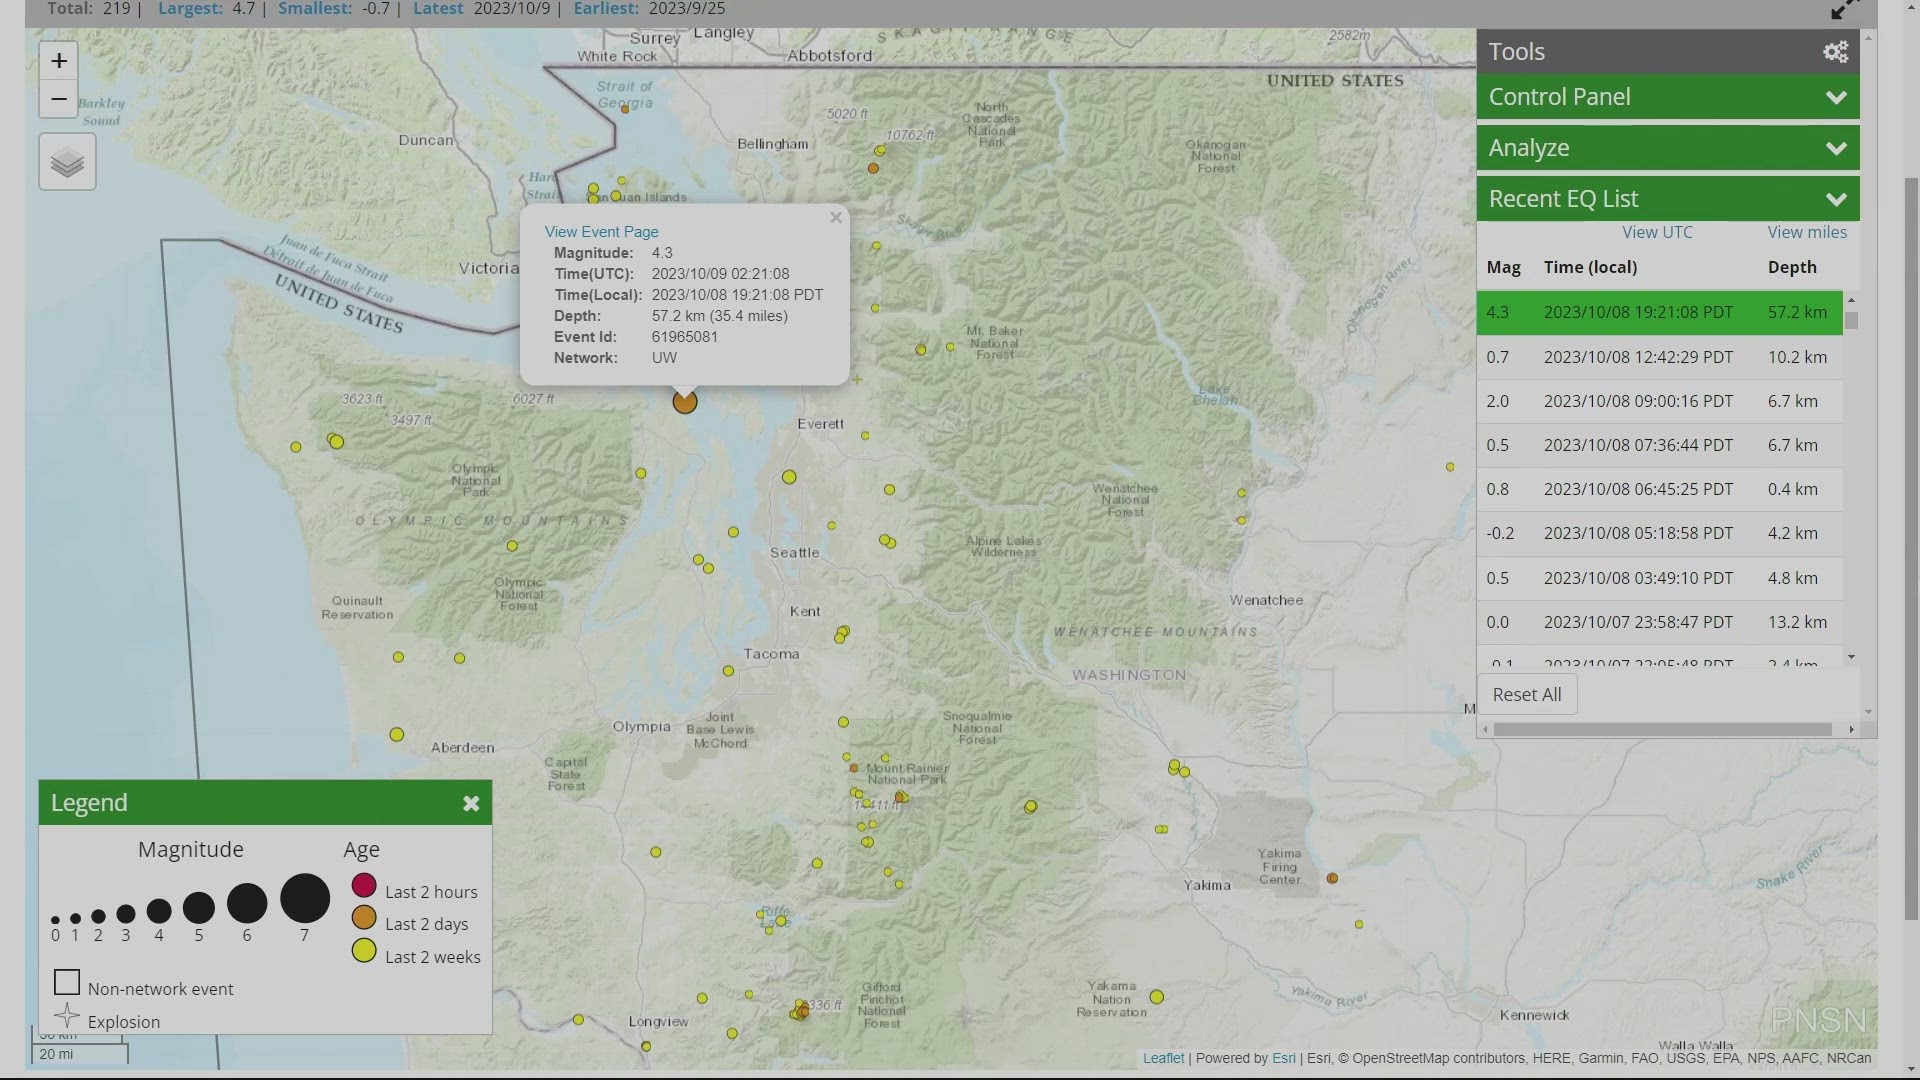Open the Leaflet attribution link
This screenshot has height=1080, width=1920.
click(1163, 1058)
